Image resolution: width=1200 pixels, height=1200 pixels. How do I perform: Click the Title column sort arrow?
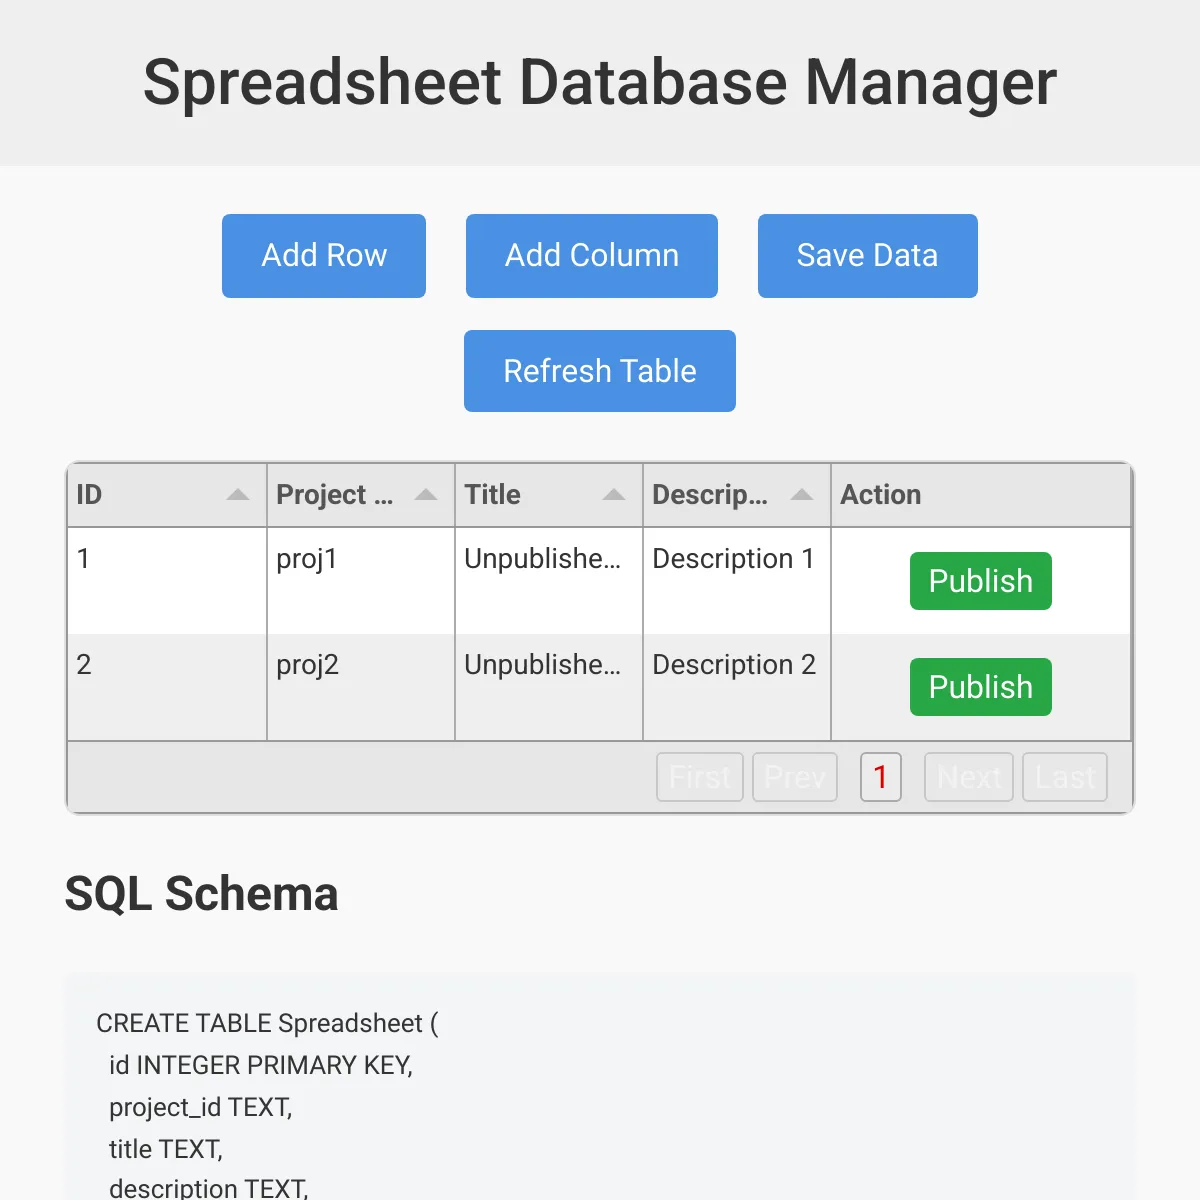pos(612,494)
